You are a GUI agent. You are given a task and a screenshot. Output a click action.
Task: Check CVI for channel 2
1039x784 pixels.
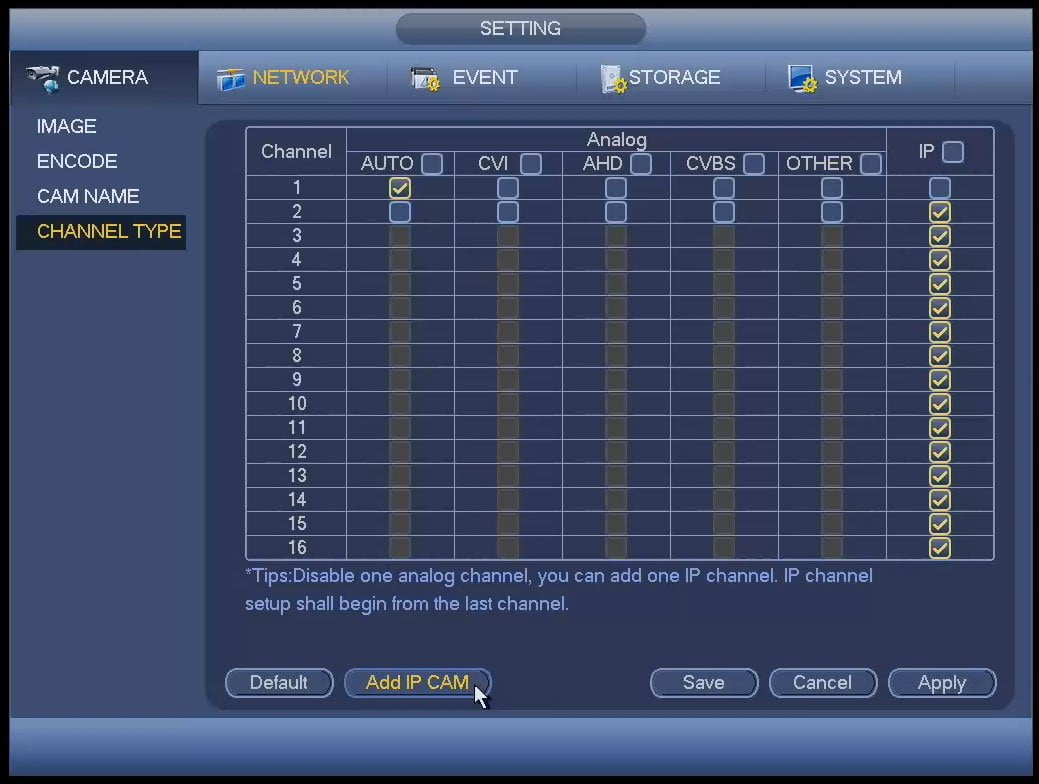pyautogui.click(x=508, y=212)
